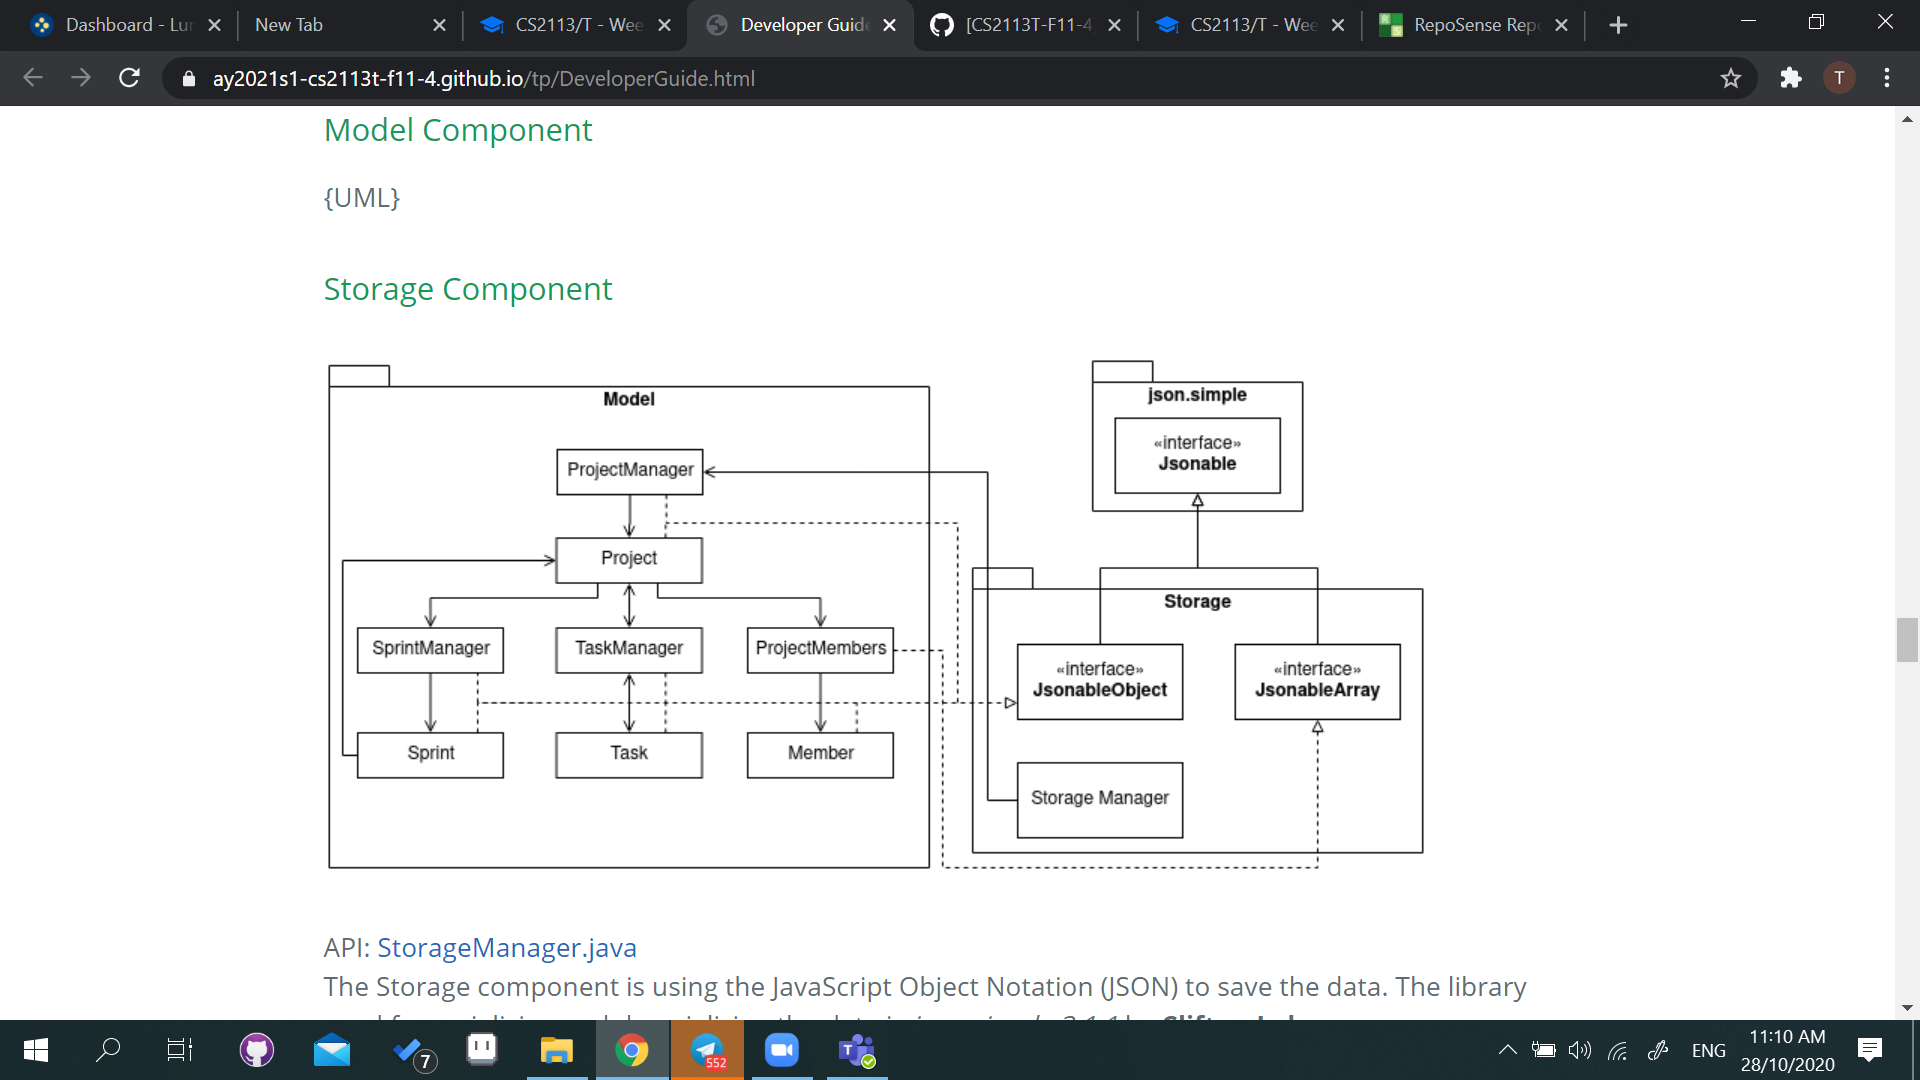Bookmark this page with the star
This screenshot has width=1920, height=1080.
pos(1731,78)
